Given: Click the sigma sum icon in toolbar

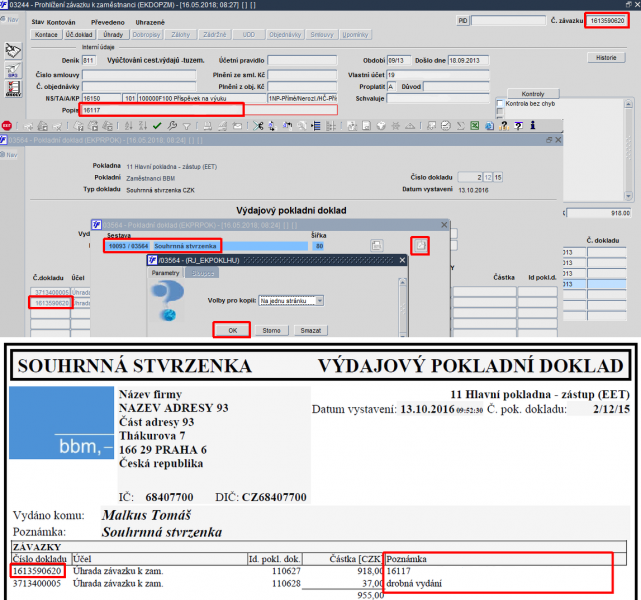Looking at the screenshot, I should pos(461,126).
